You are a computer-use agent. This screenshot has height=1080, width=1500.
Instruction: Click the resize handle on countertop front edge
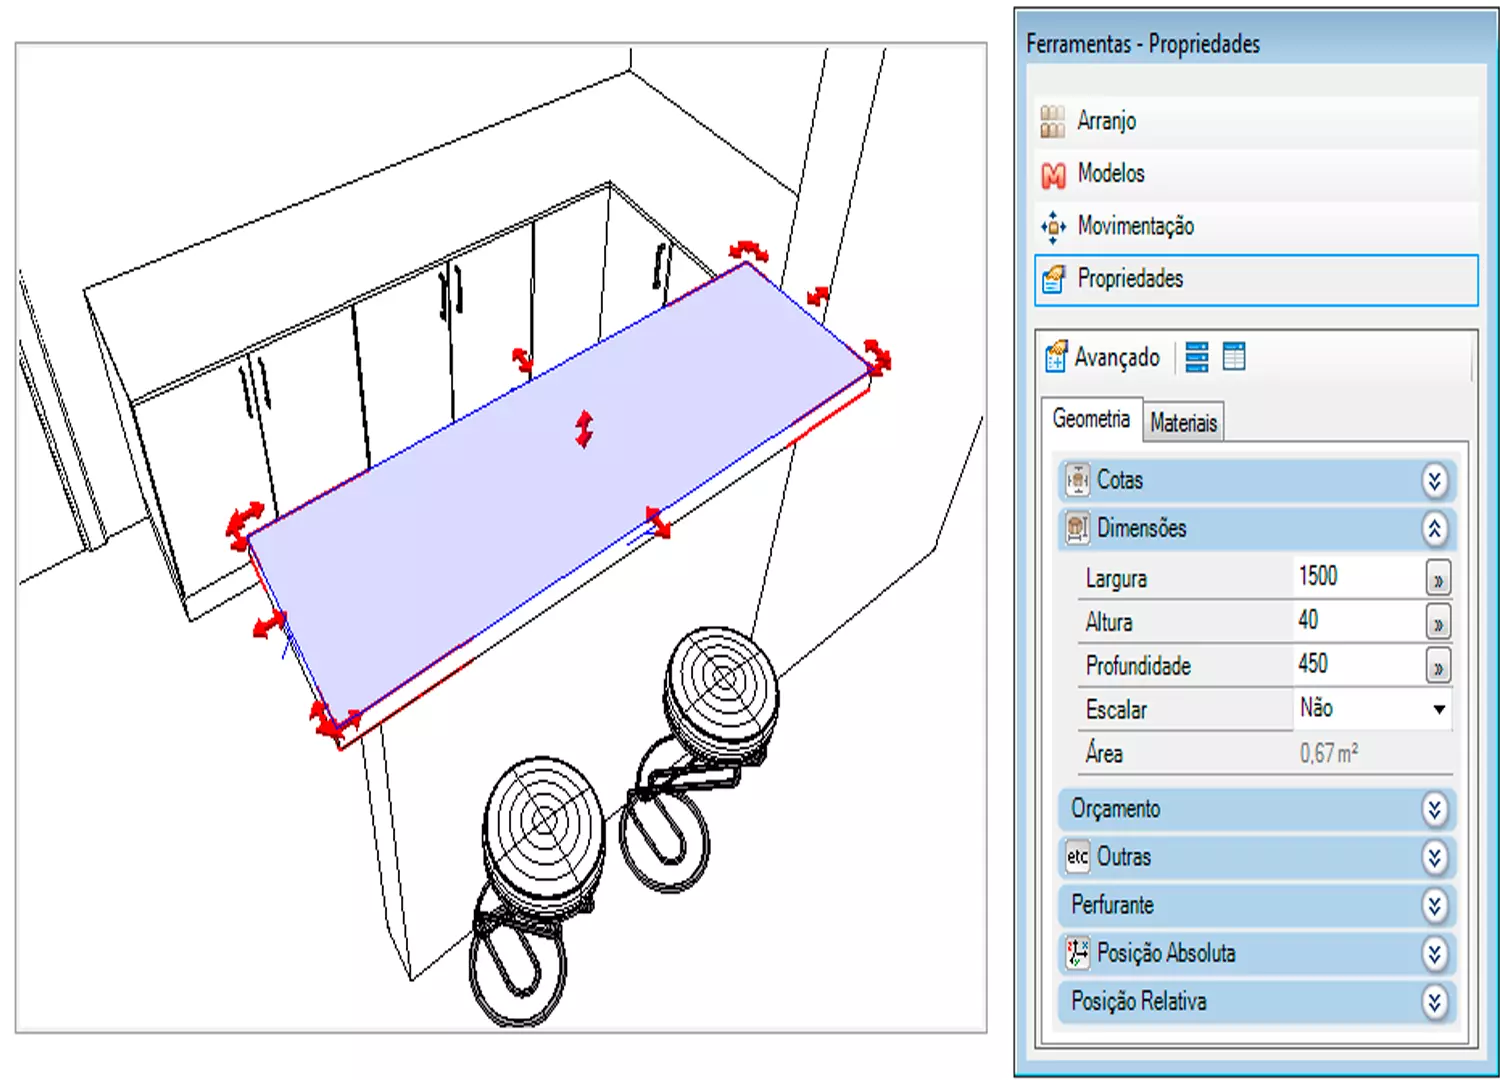point(657,522)
